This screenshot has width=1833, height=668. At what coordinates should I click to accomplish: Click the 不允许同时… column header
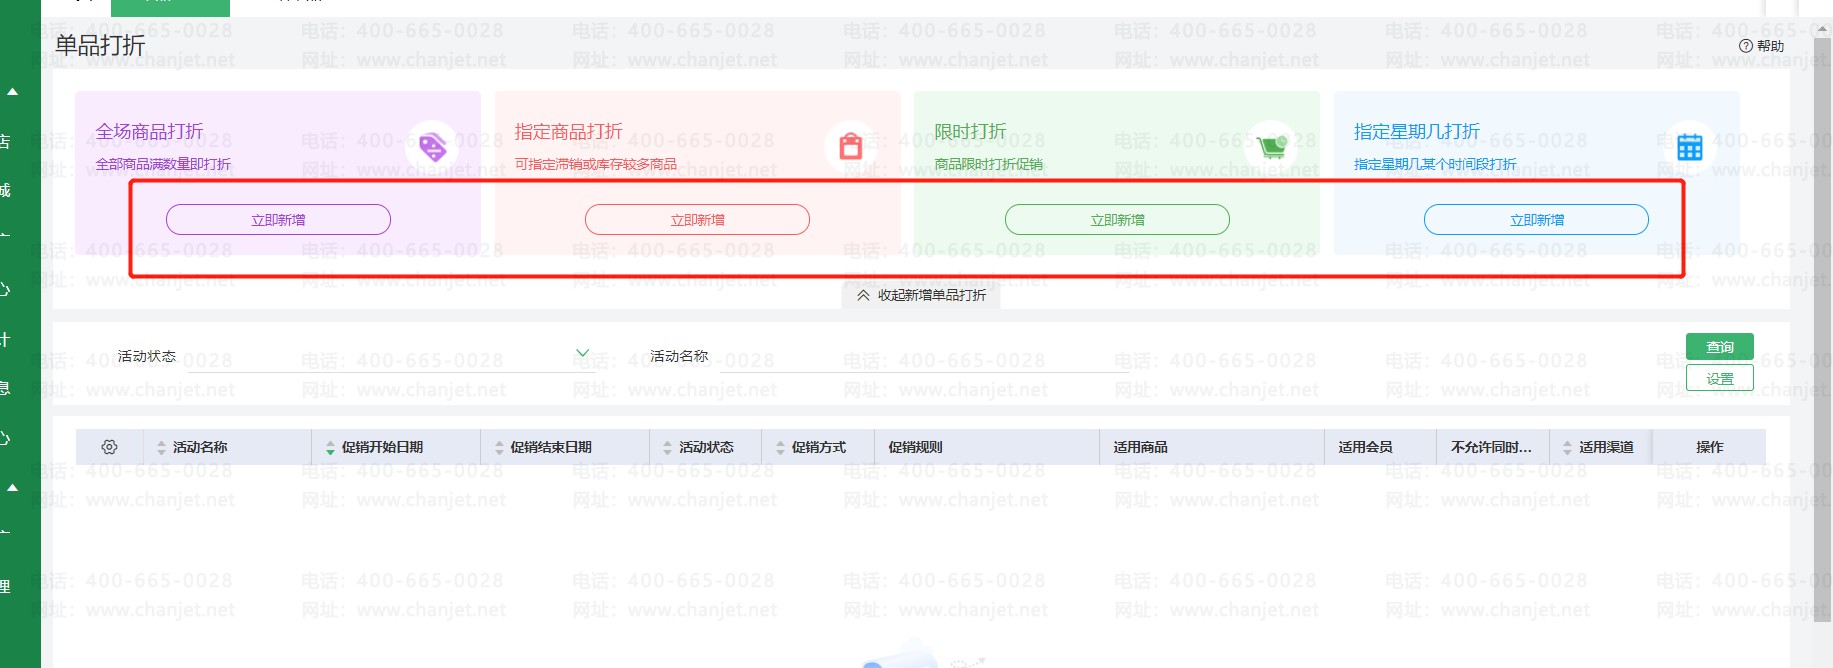point(1491,447)
